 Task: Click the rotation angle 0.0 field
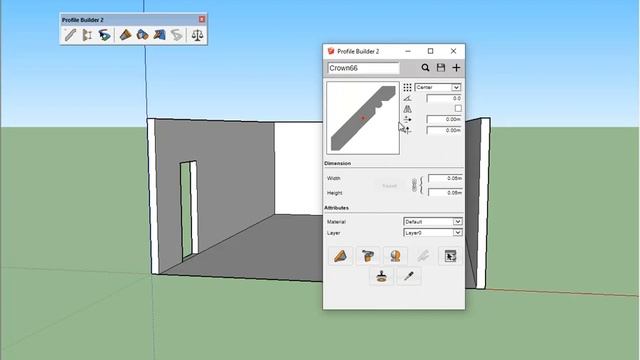tap(444, 98)
